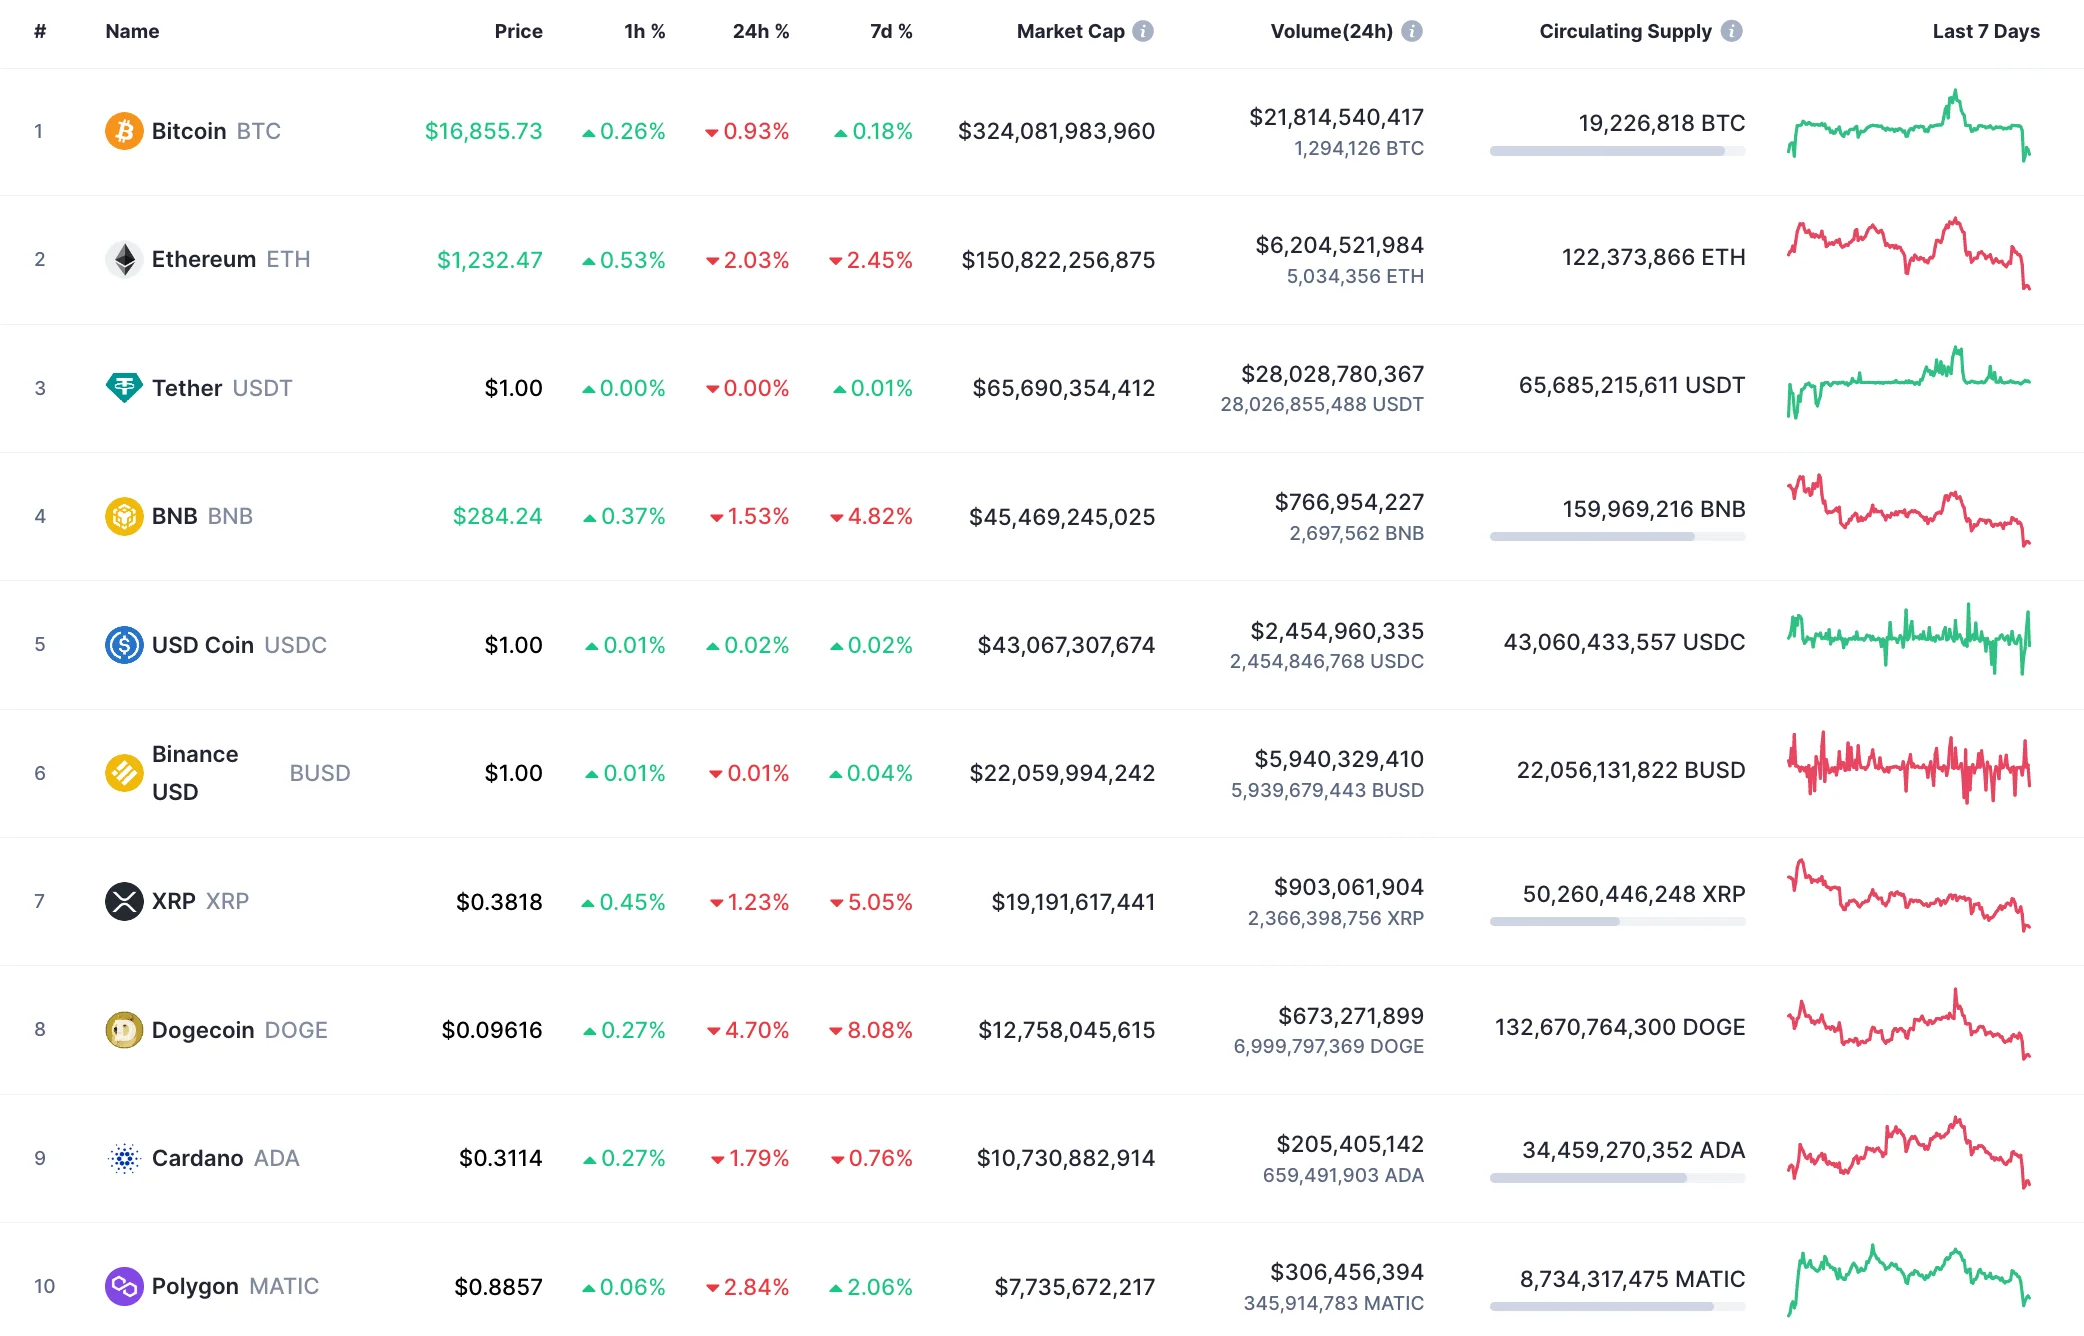Click the Ethereum ETH coin logo
The image size is (2084, 1336).
tap(124, 259)
